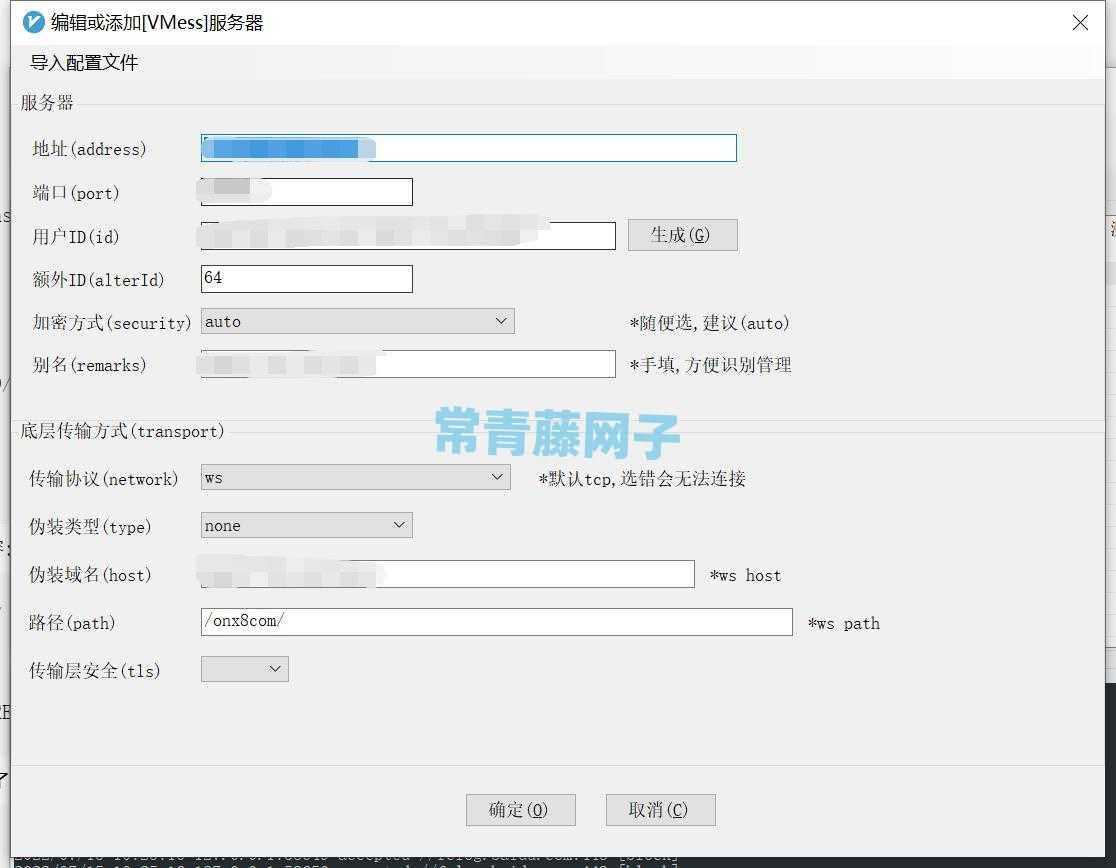Click the hint text *随便选,建议(auto)
This screenshot has height=868, width=1116.
[710, 323]
